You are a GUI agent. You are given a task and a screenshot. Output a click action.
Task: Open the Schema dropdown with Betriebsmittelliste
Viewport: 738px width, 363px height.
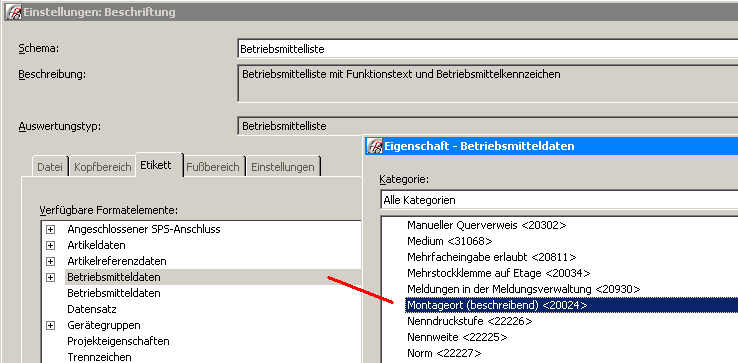pos(488,48)
